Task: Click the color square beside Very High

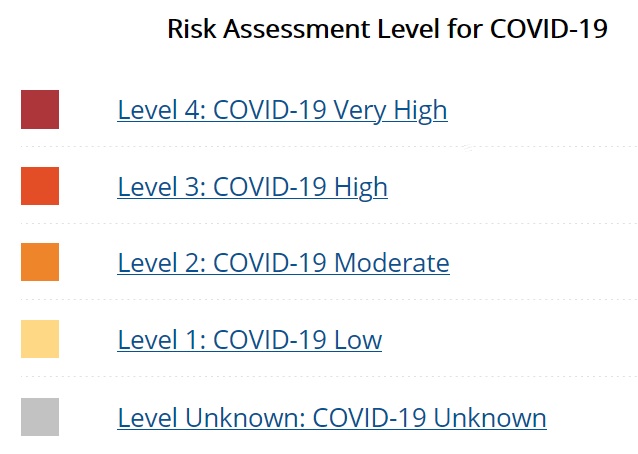Action: coord(40,109)
